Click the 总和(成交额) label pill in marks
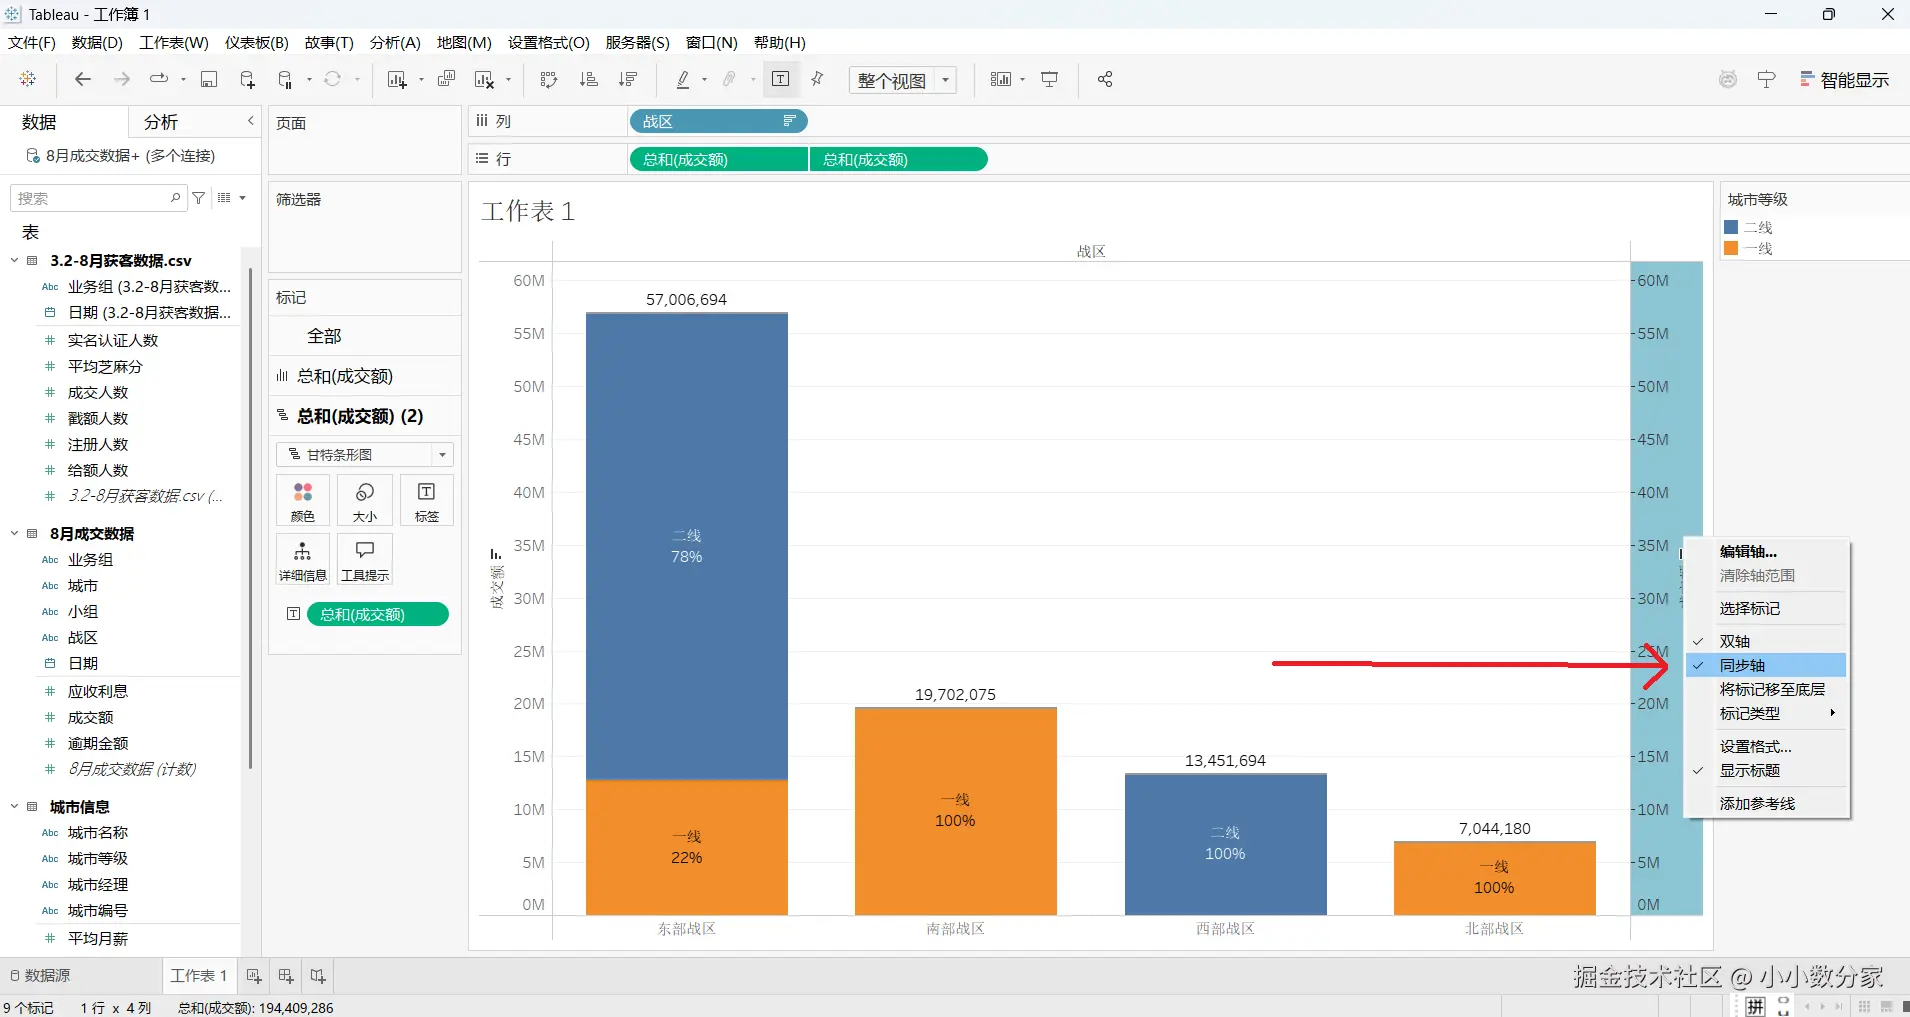Screen dimensions: 1910x1017 378,614
